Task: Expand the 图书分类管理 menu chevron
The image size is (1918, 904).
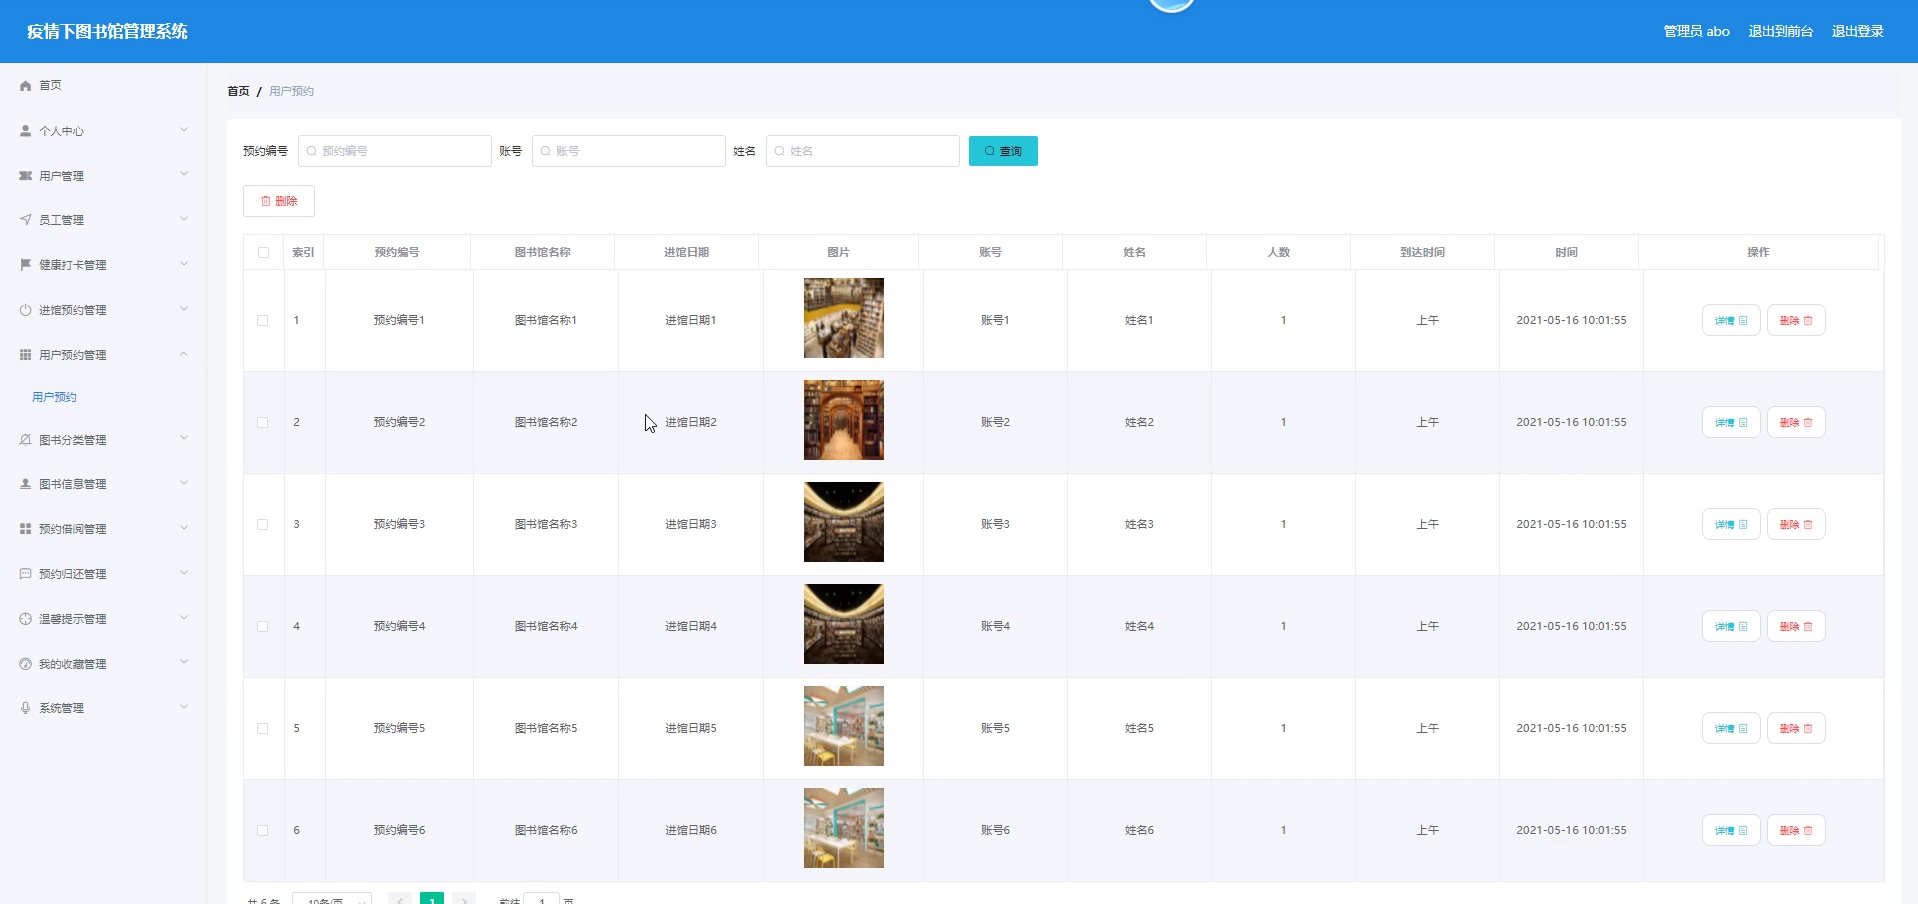Action: [184, 438]
